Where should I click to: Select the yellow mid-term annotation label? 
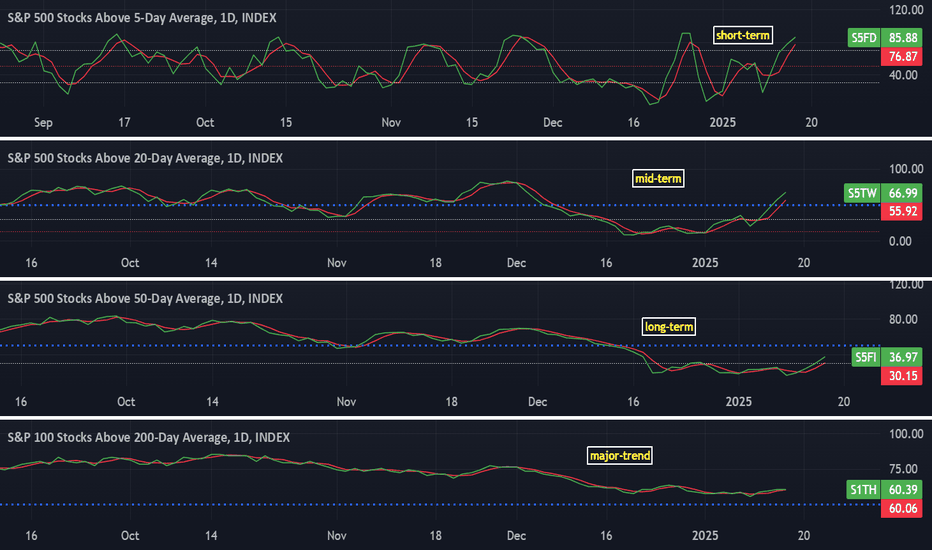coord(658,178)
